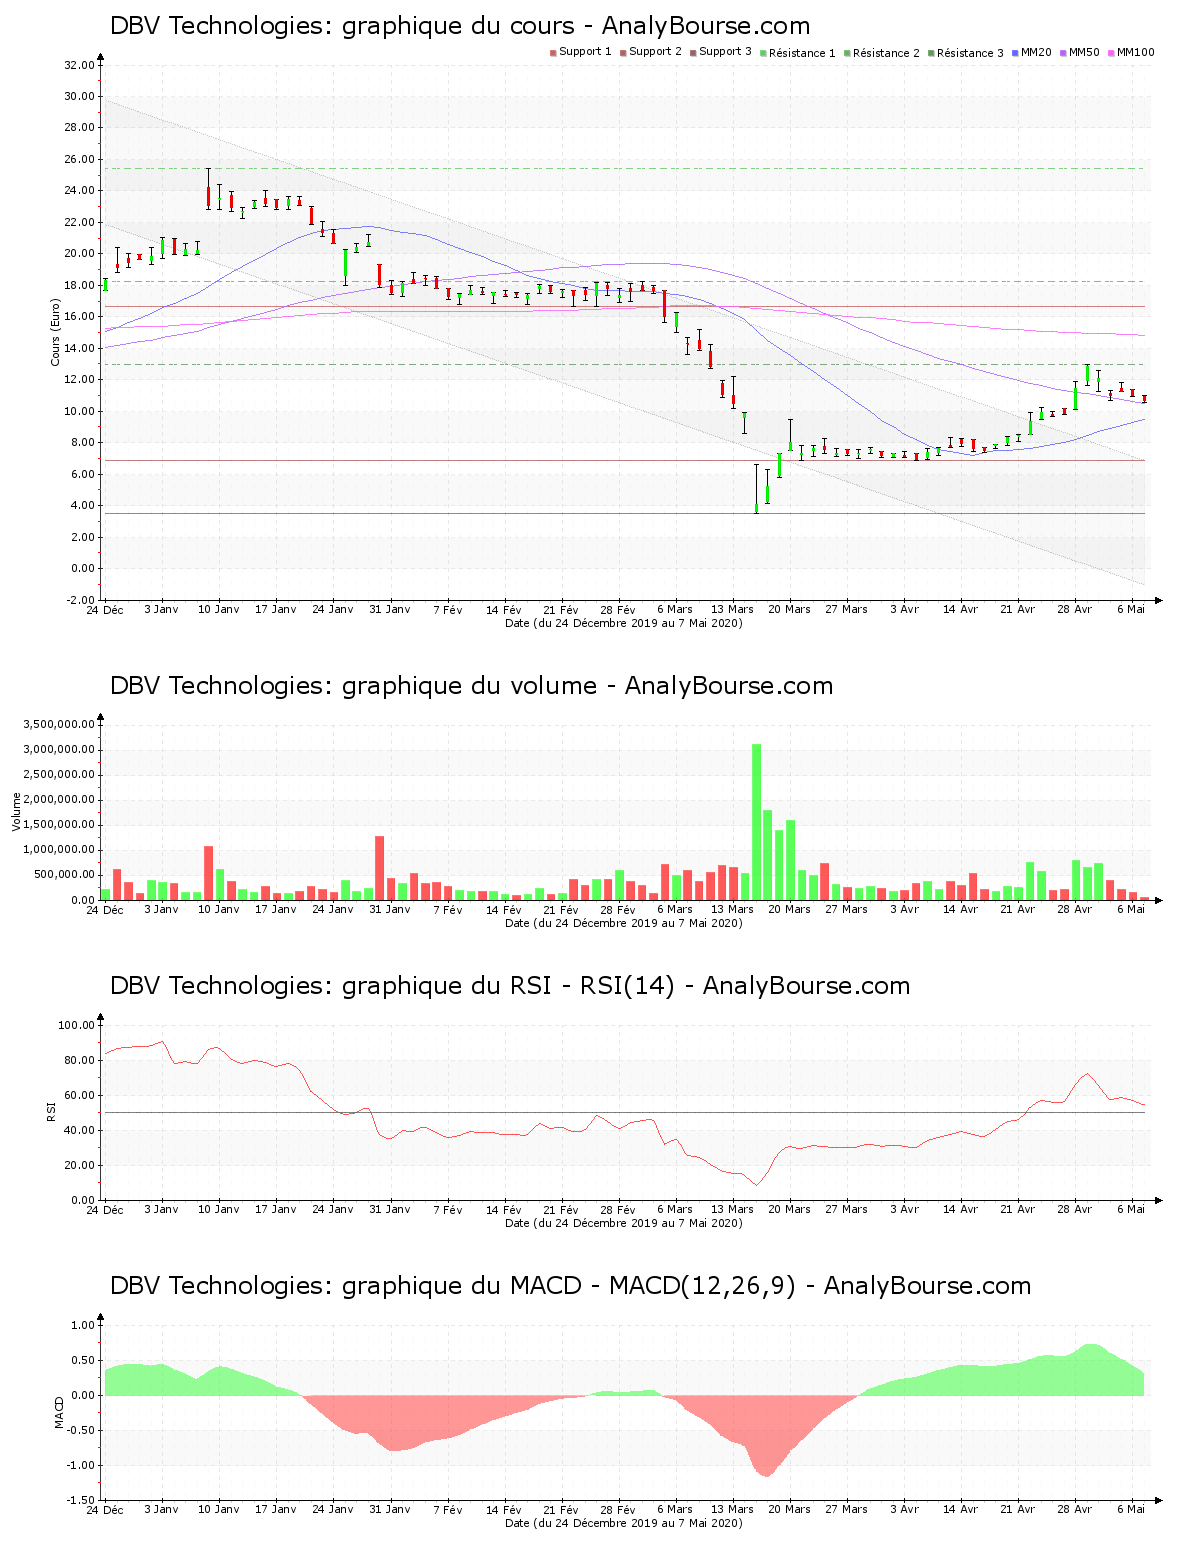Click the 'Cours (Euro)' vertical axis label
Screen dimensions: 1200x1550
point(56,332)
